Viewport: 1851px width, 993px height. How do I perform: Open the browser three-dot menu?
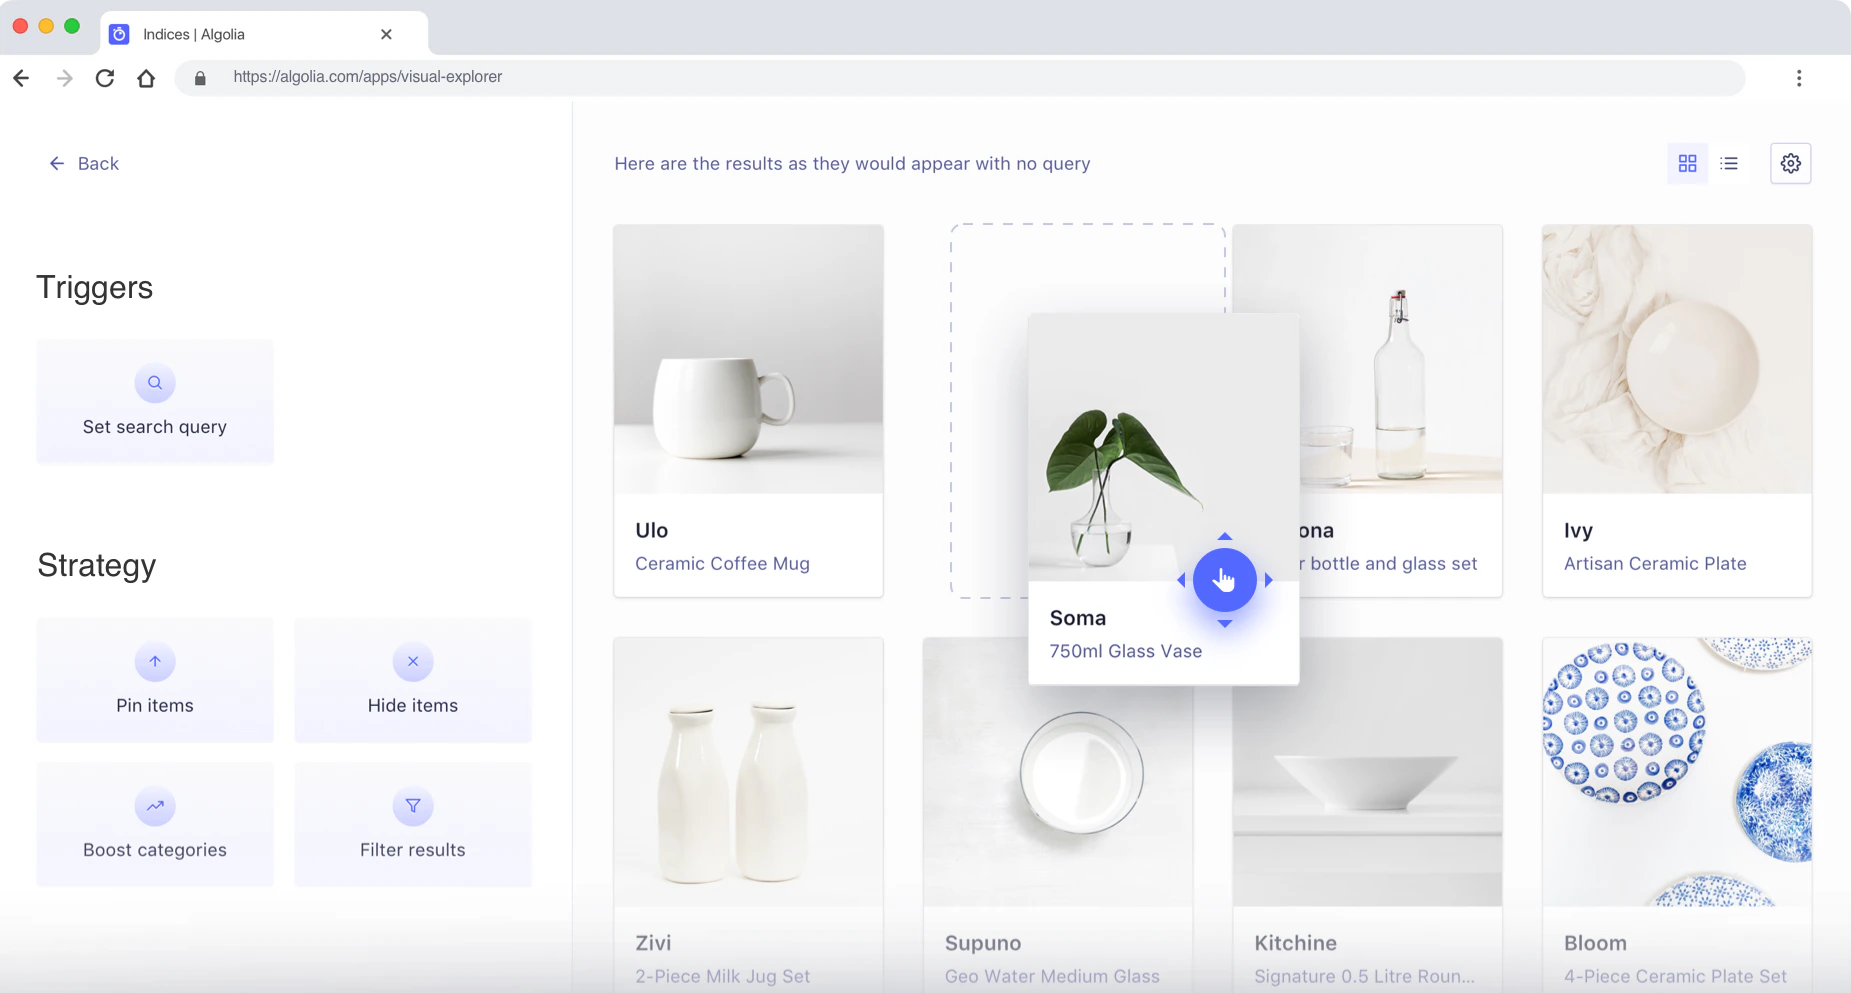[1798, 78]
